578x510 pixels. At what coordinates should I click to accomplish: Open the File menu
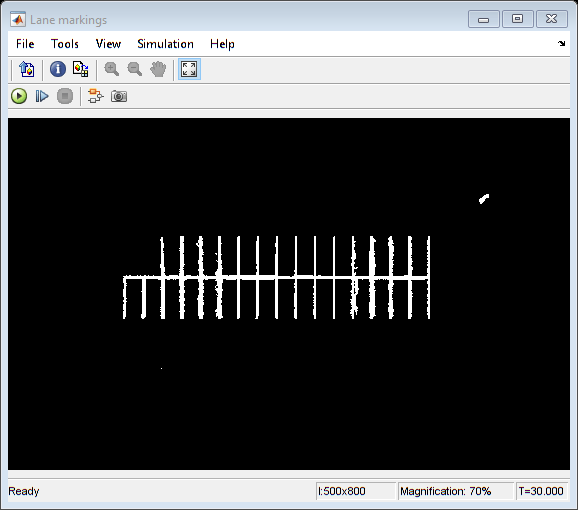coord(25,44)
